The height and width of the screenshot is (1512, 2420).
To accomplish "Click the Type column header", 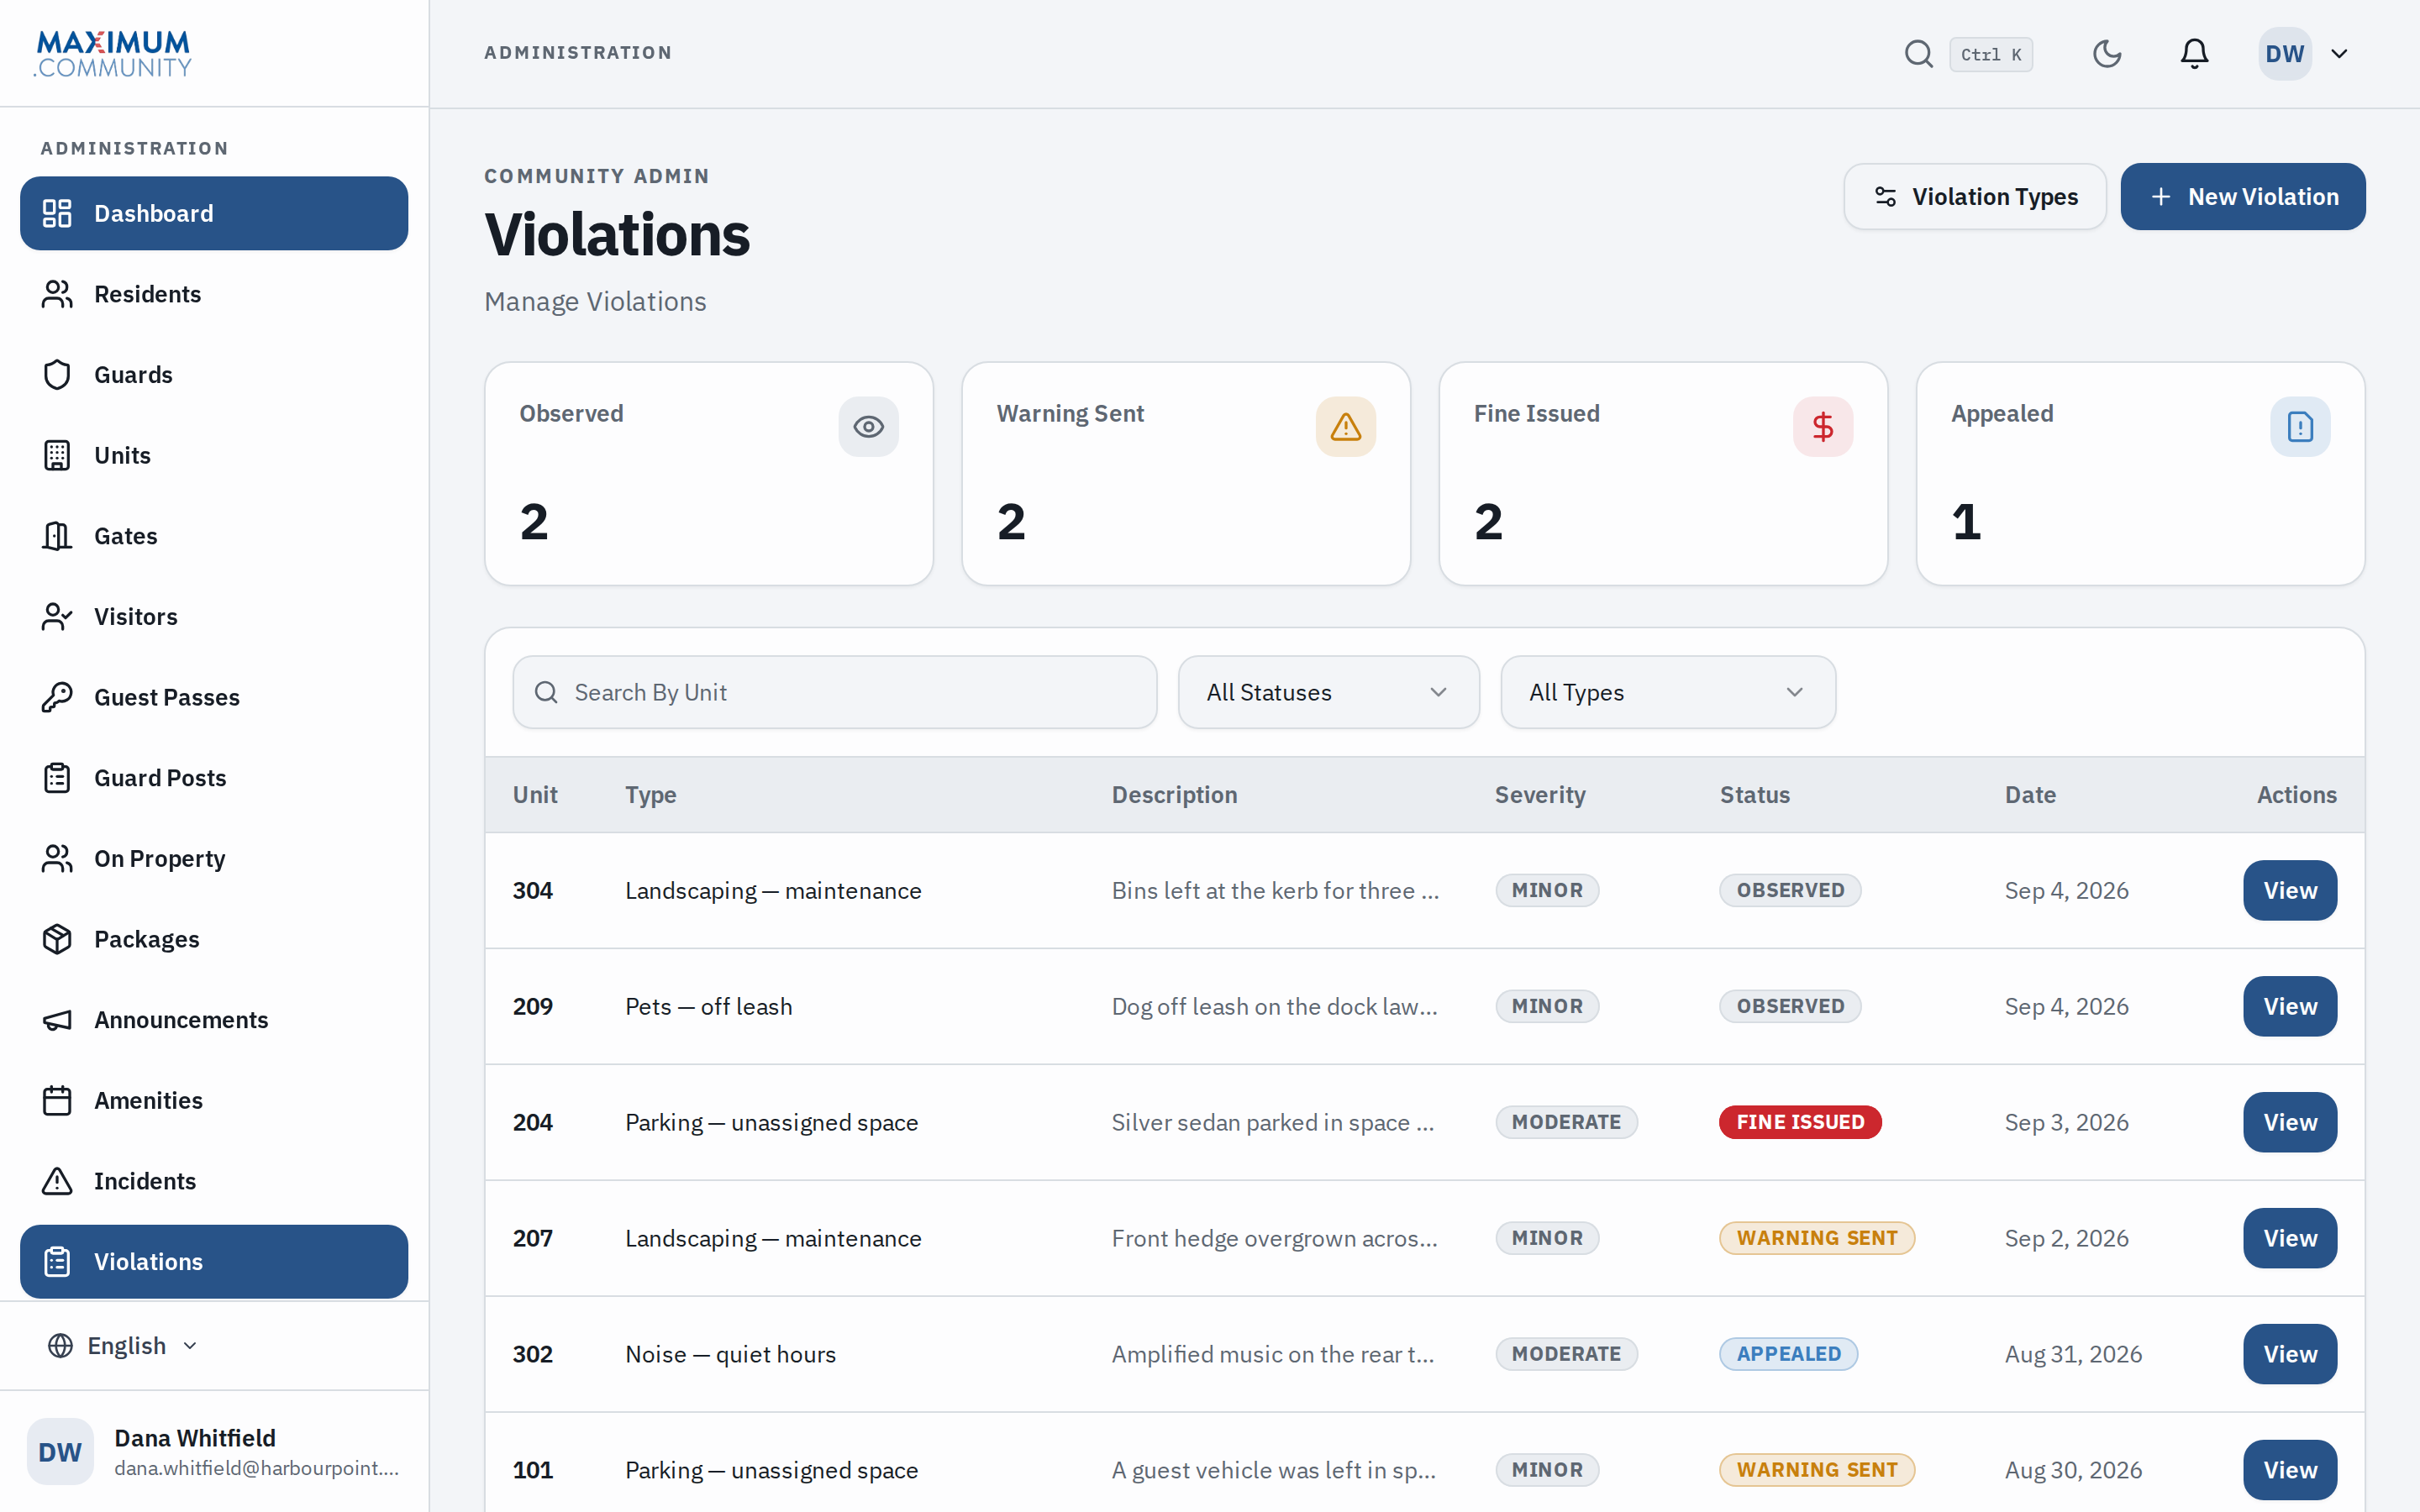I will 651,795.
